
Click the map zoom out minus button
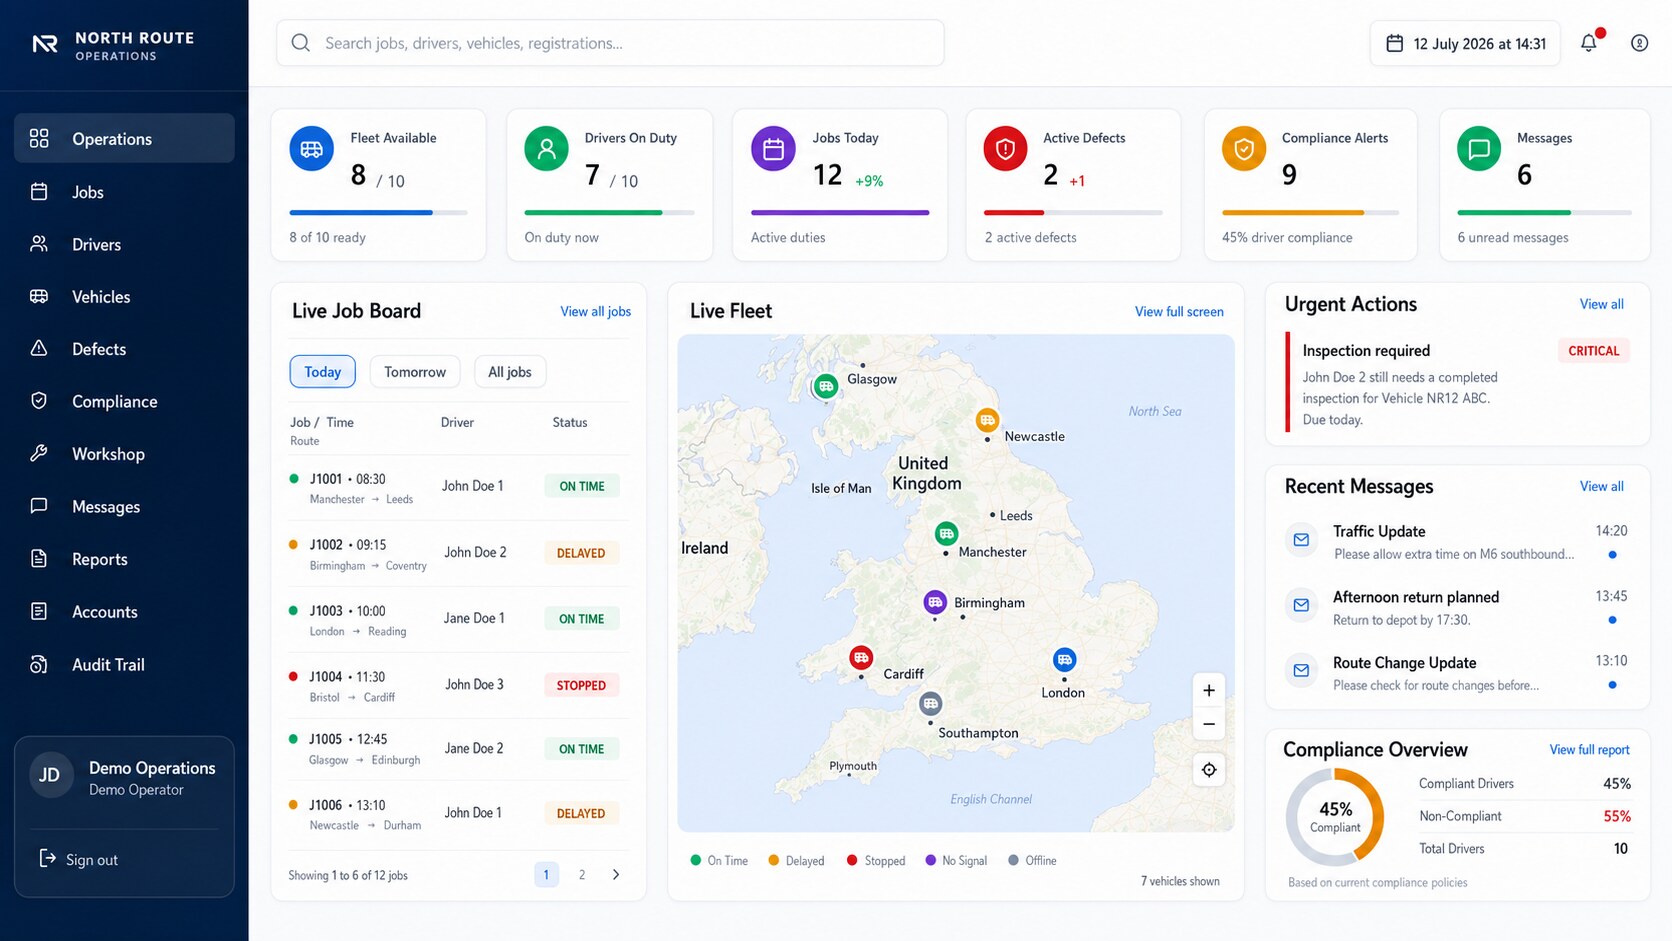click(1208, 724)
